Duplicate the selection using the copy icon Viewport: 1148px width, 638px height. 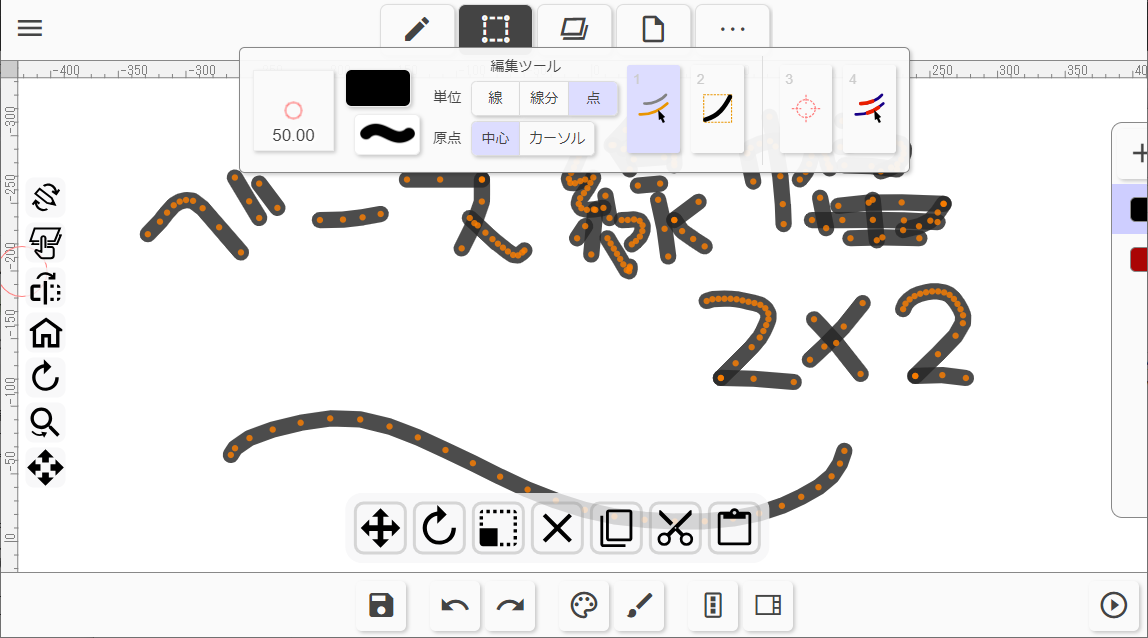(x=616, y=528)
